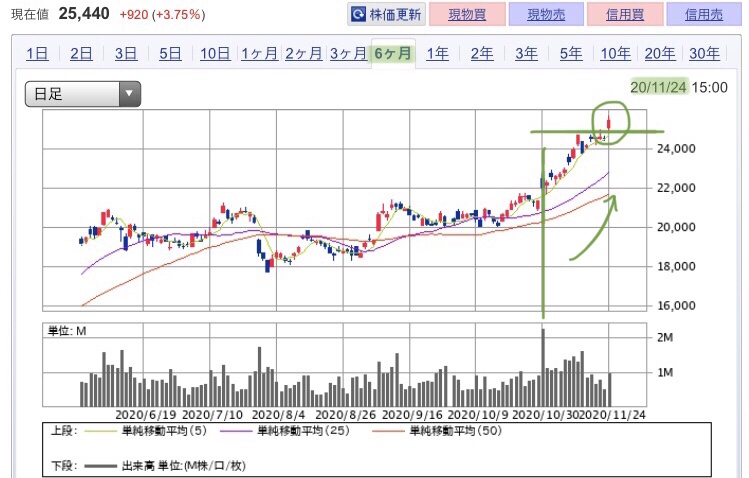749x478 pixels.
Task: Click the 2020/8/4 date axis label
Action: click(x=278, y=414)
